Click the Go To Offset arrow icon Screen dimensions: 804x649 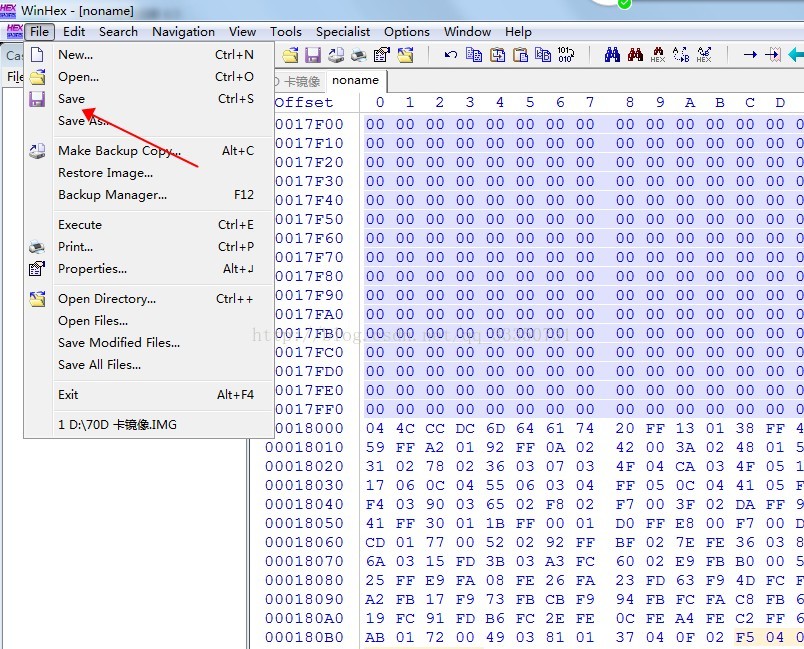click(x=750, y=55)
